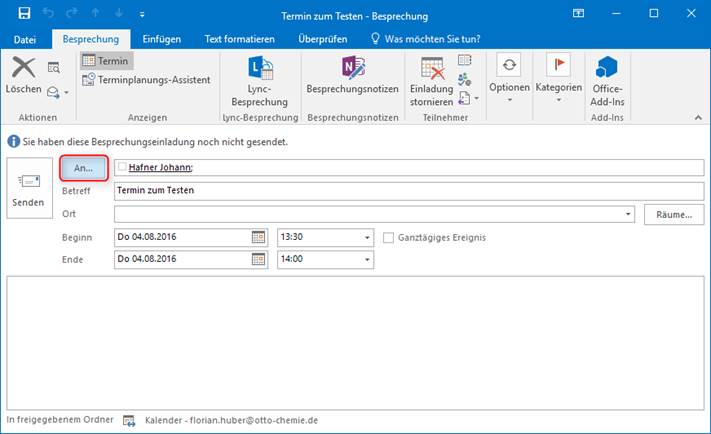
Task: Click the previous item up arrow
Action: point(95,13)
